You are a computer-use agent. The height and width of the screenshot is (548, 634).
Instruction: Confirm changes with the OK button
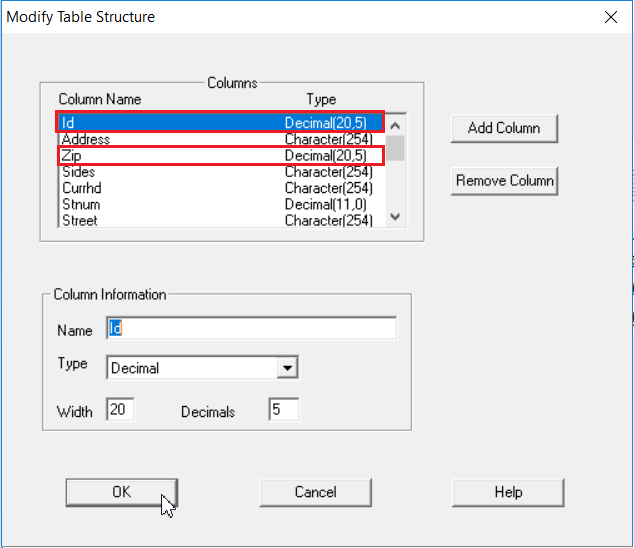122,492
